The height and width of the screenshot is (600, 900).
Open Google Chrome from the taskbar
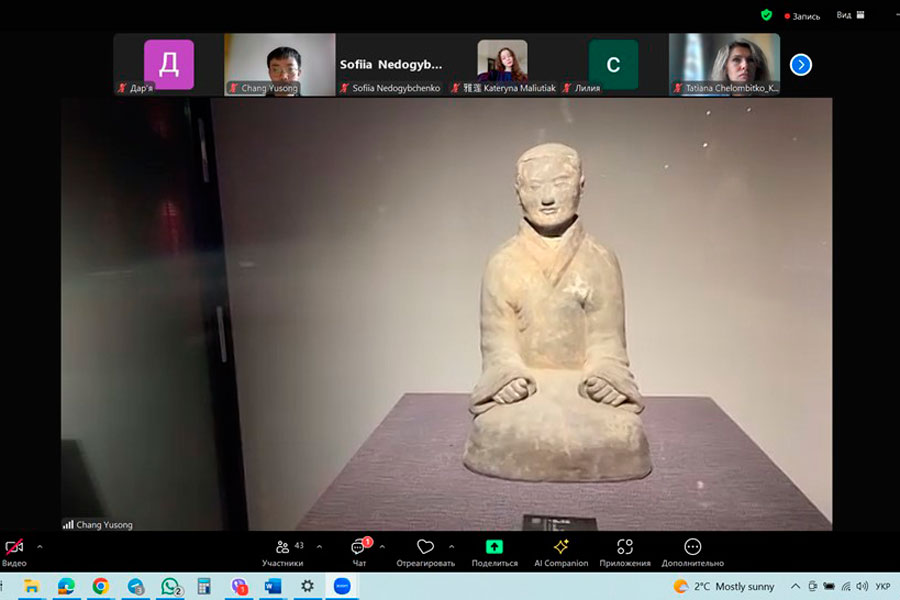pyautogui.click(x=101, y=586)
